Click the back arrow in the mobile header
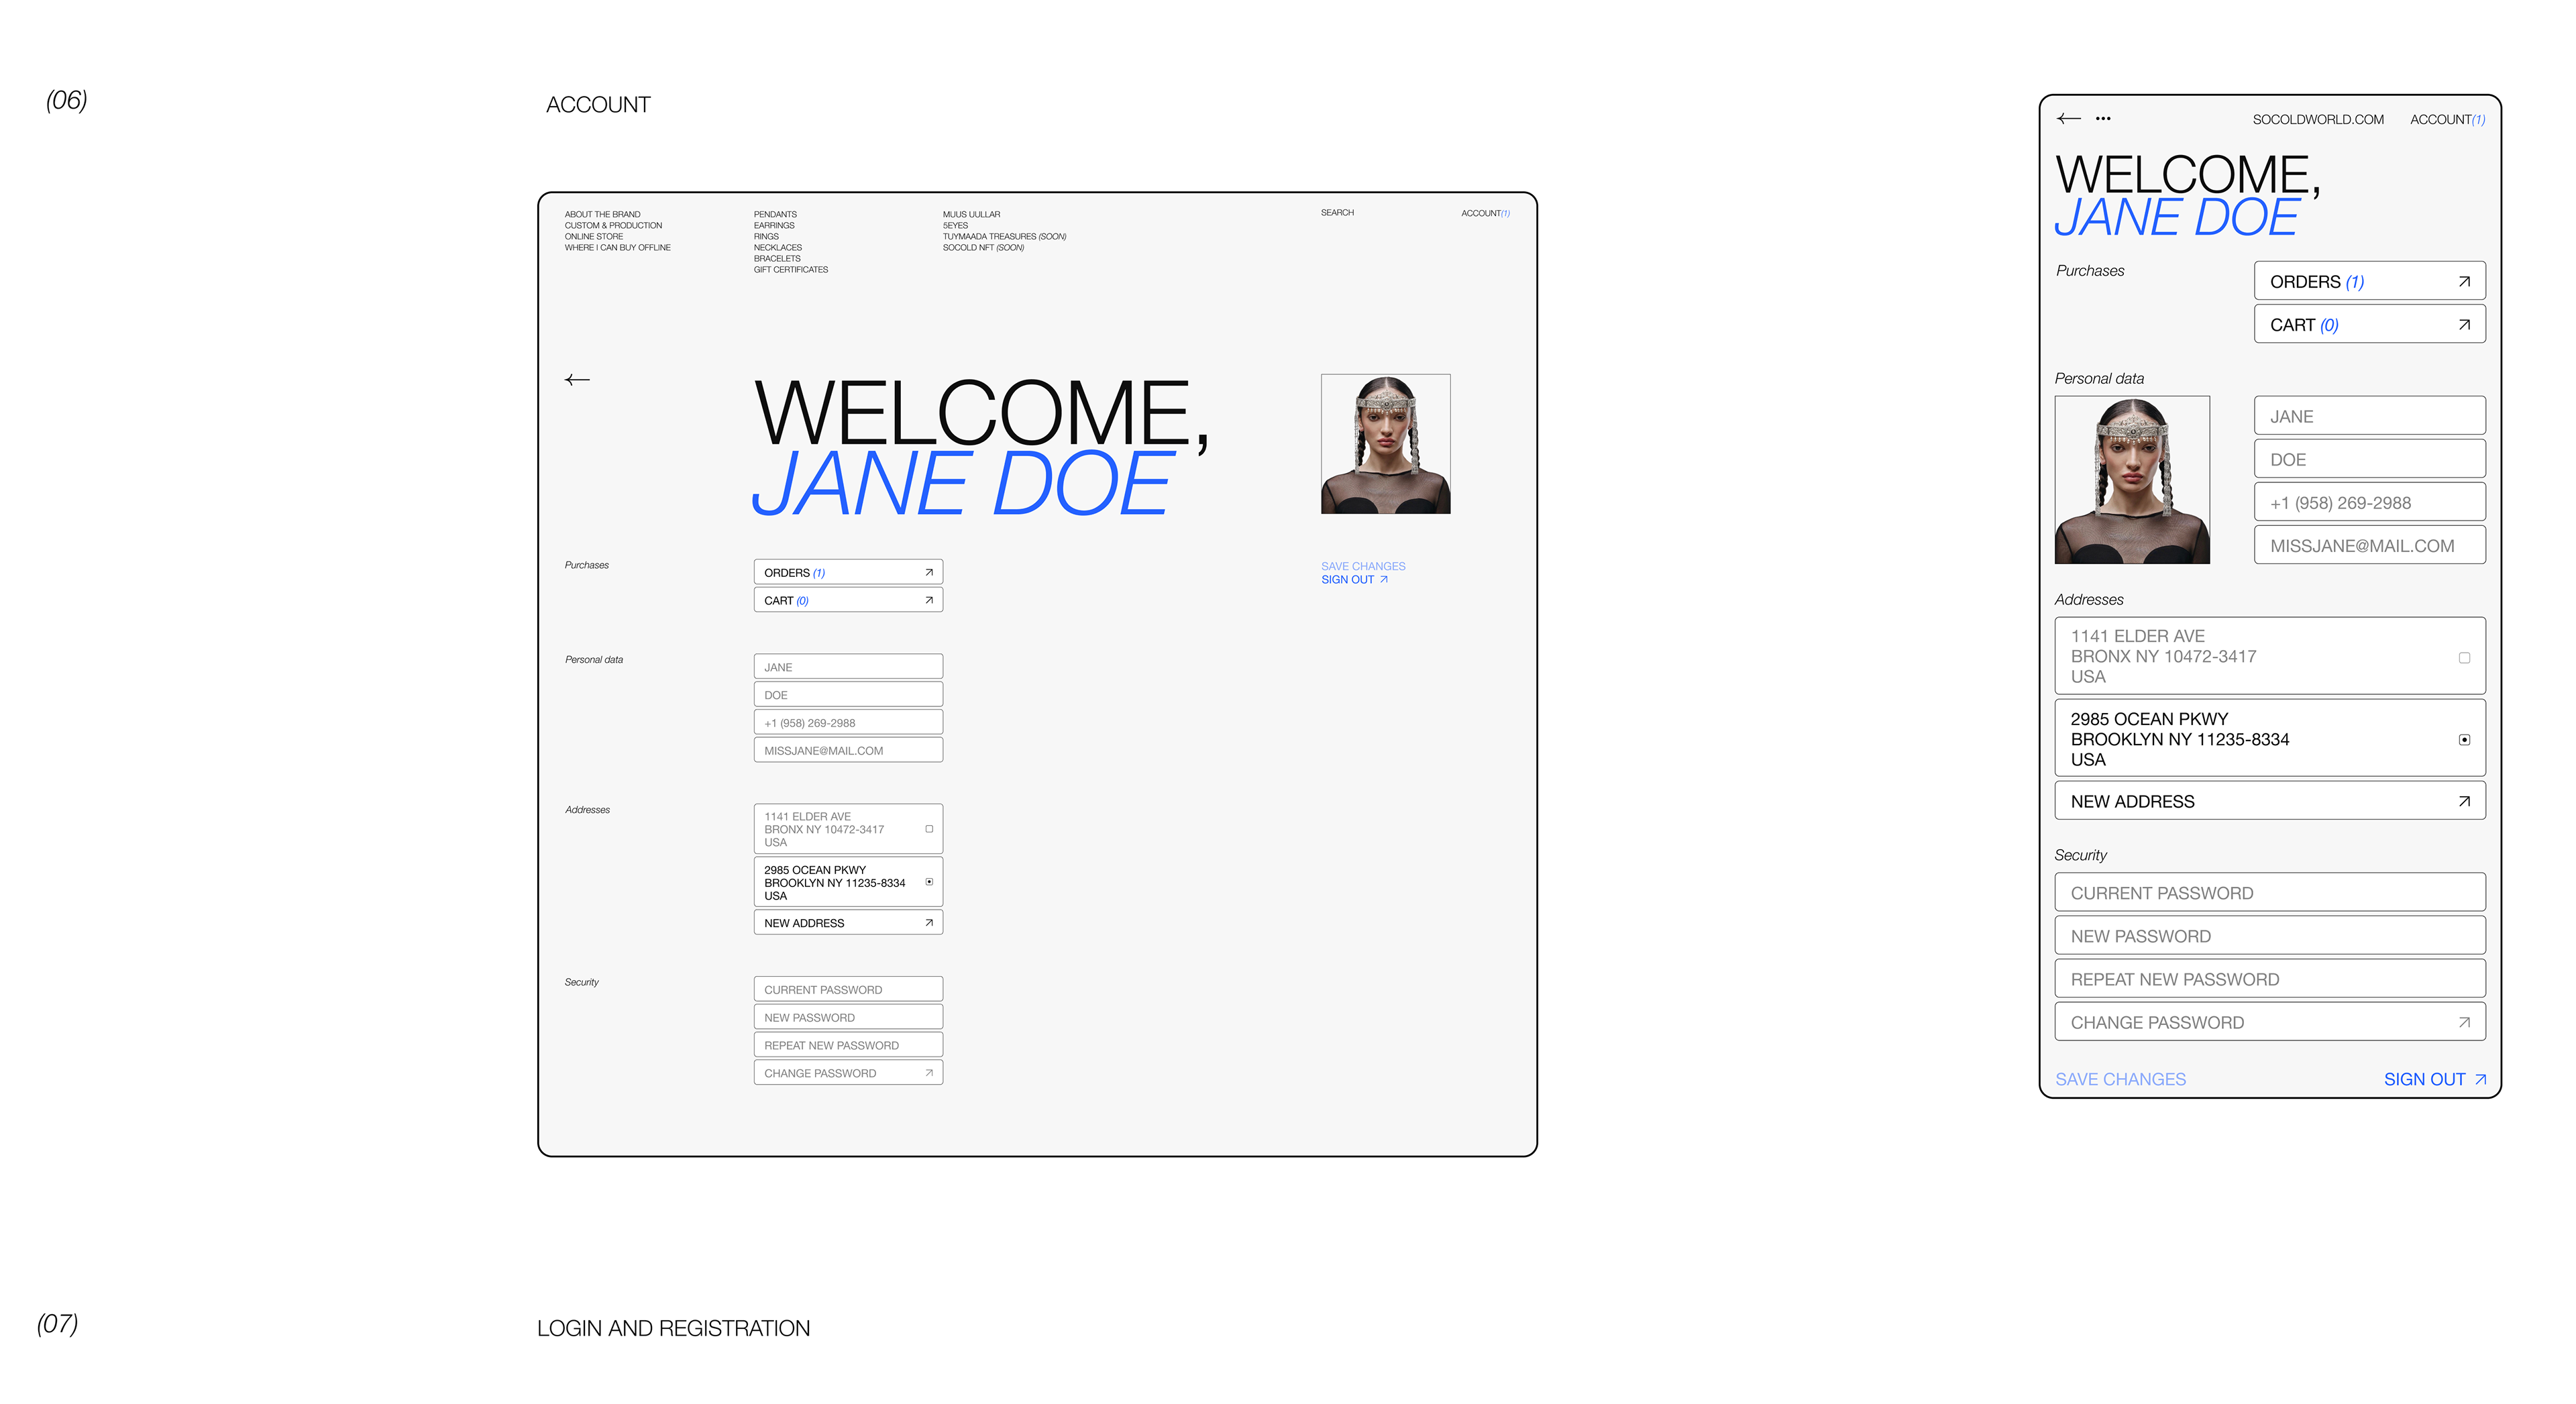The width and height of the screenshot is (2576, 1404). (2068, 118)
